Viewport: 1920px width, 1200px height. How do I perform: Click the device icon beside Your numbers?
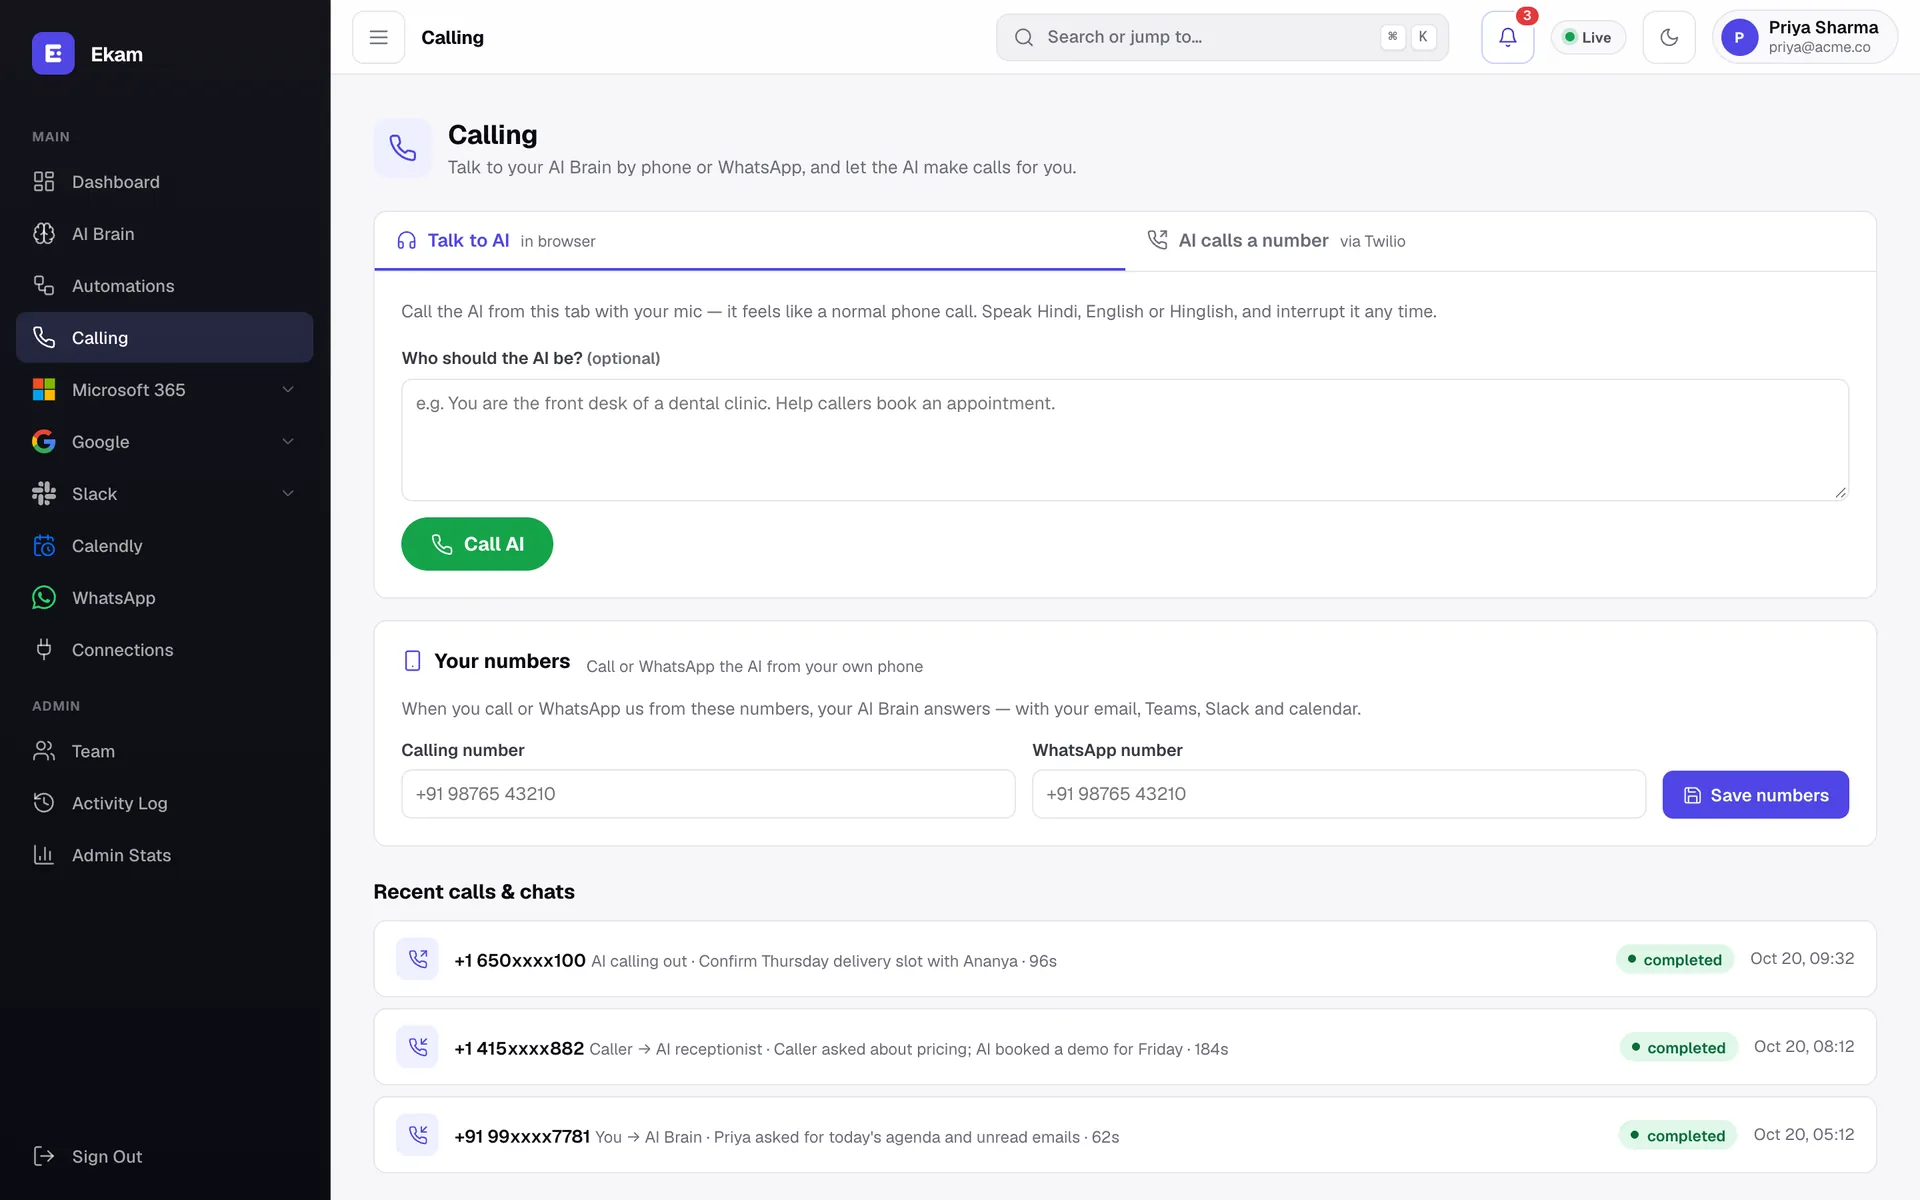coord(412,661)
